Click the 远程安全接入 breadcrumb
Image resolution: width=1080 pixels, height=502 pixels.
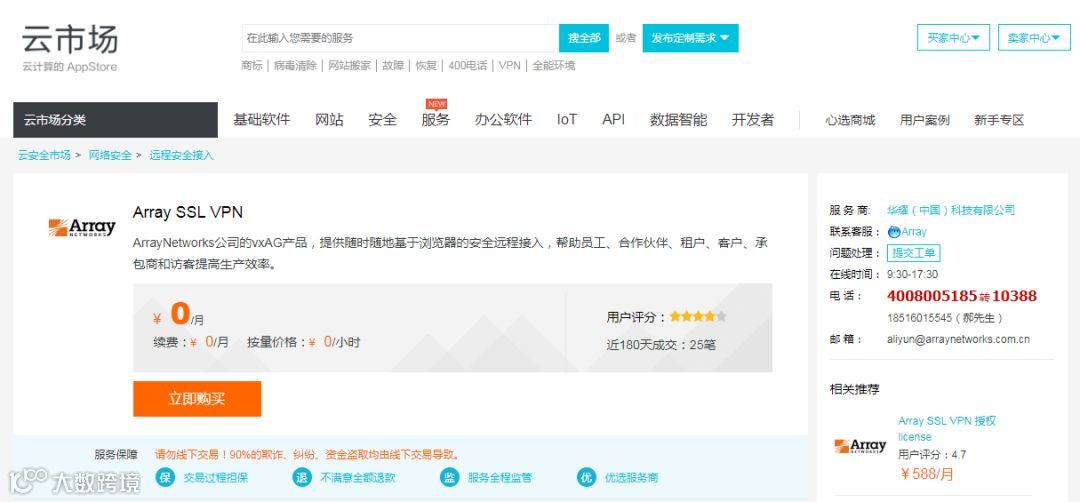[182, 156]
